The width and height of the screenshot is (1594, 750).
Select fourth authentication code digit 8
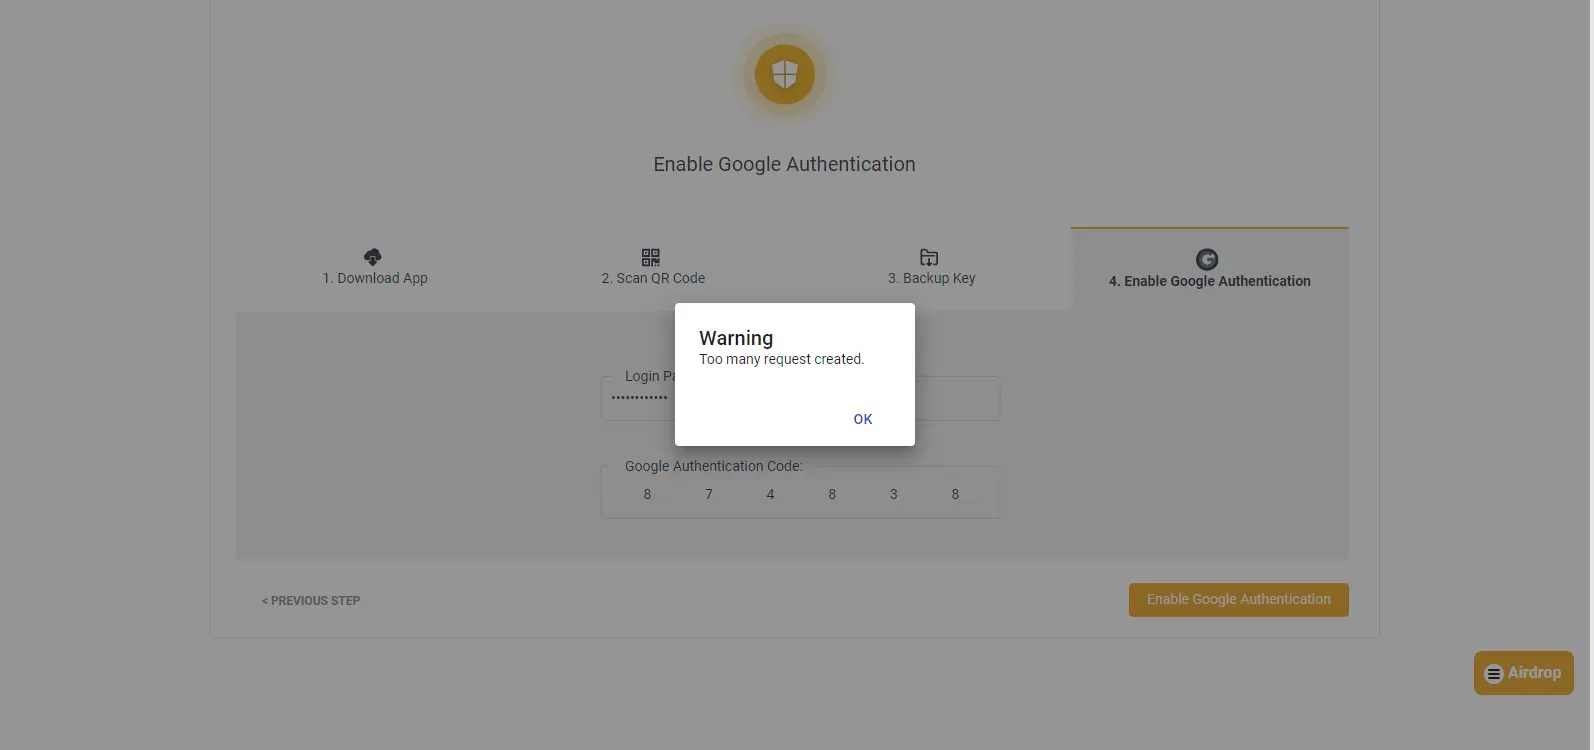pyautogui.click(x=832, y=494)
